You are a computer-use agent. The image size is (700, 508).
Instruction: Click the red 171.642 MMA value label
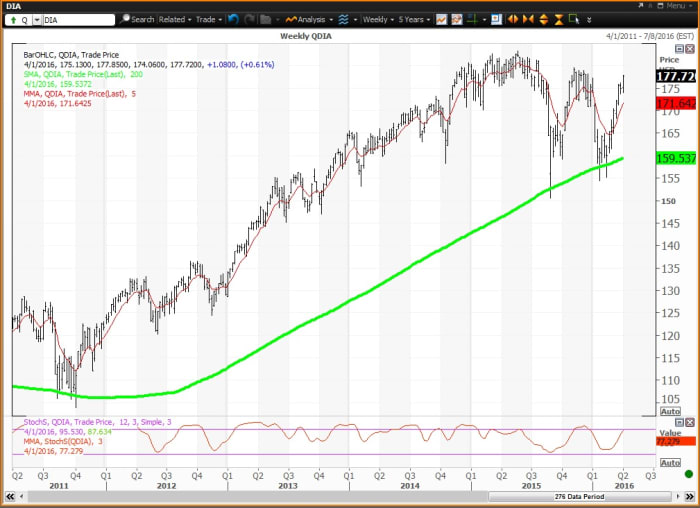(675, 104)
